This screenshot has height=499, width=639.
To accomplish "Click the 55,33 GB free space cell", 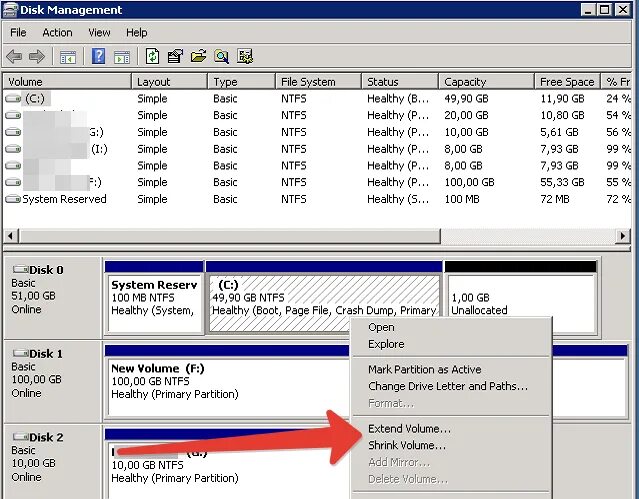I will 562,182.
